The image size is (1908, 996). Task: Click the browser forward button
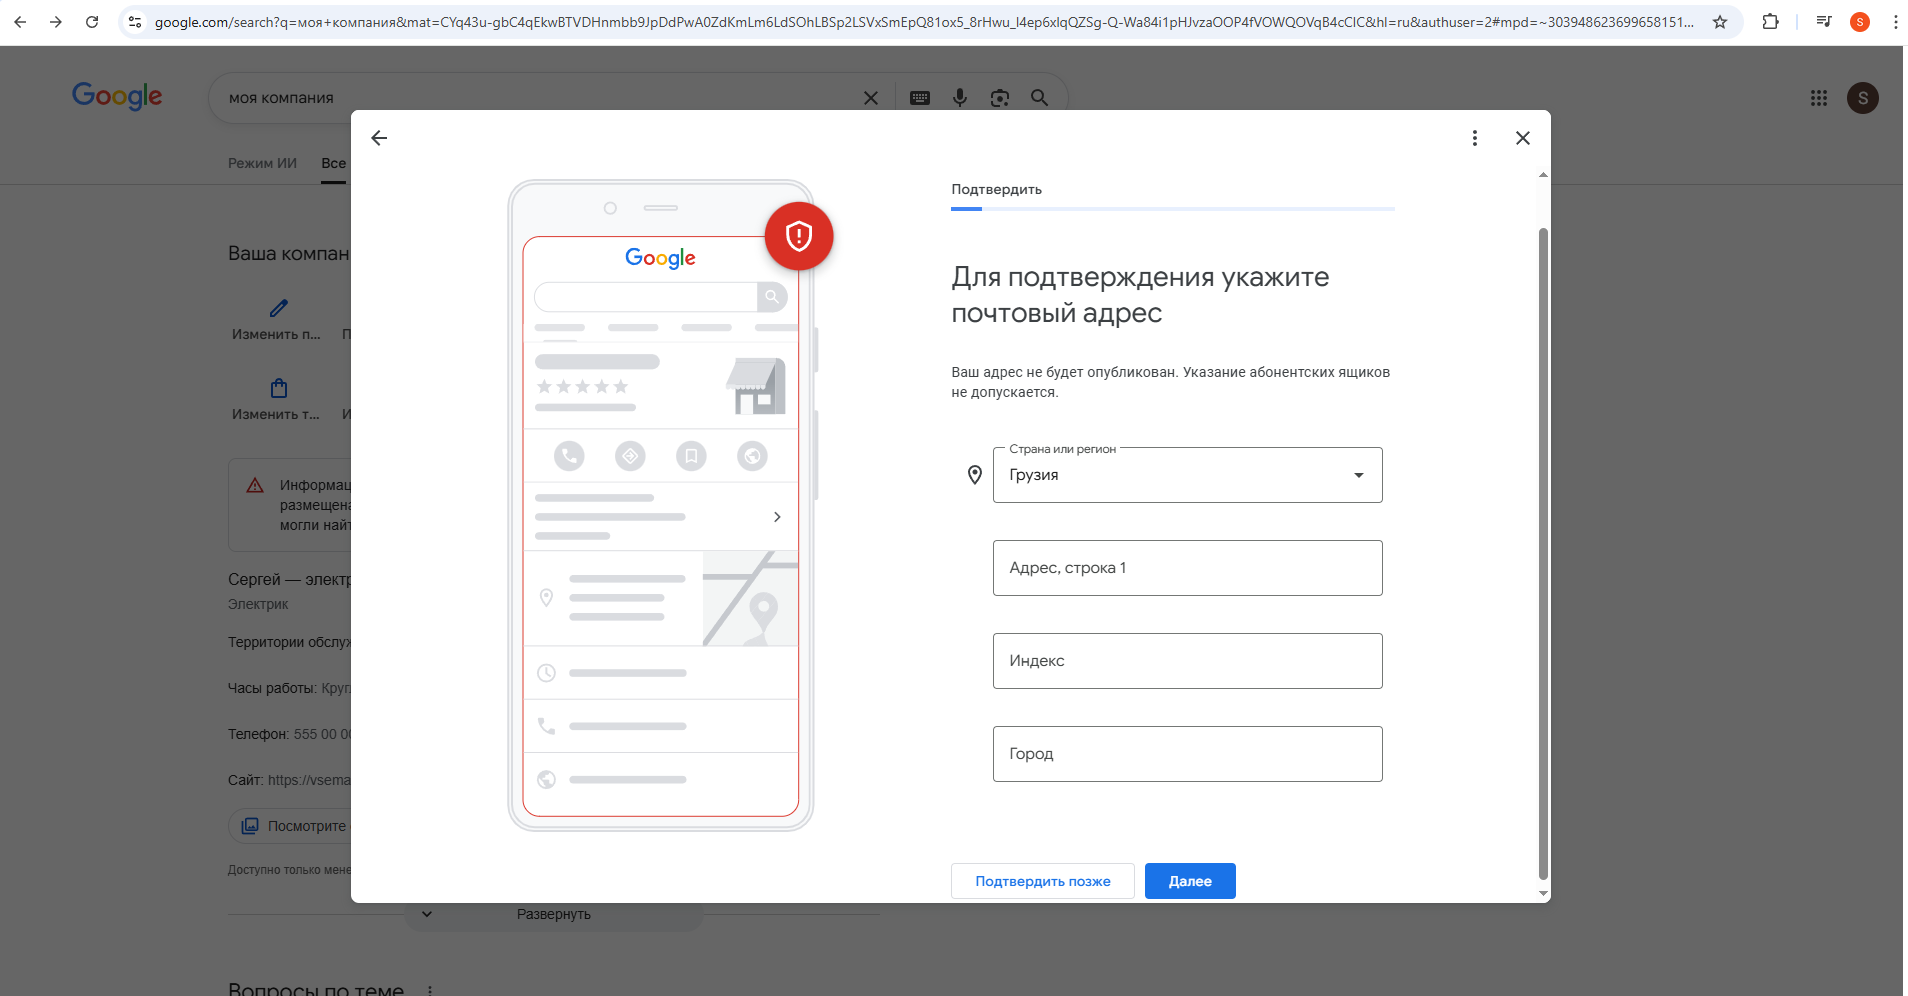(x=56, y=22)
